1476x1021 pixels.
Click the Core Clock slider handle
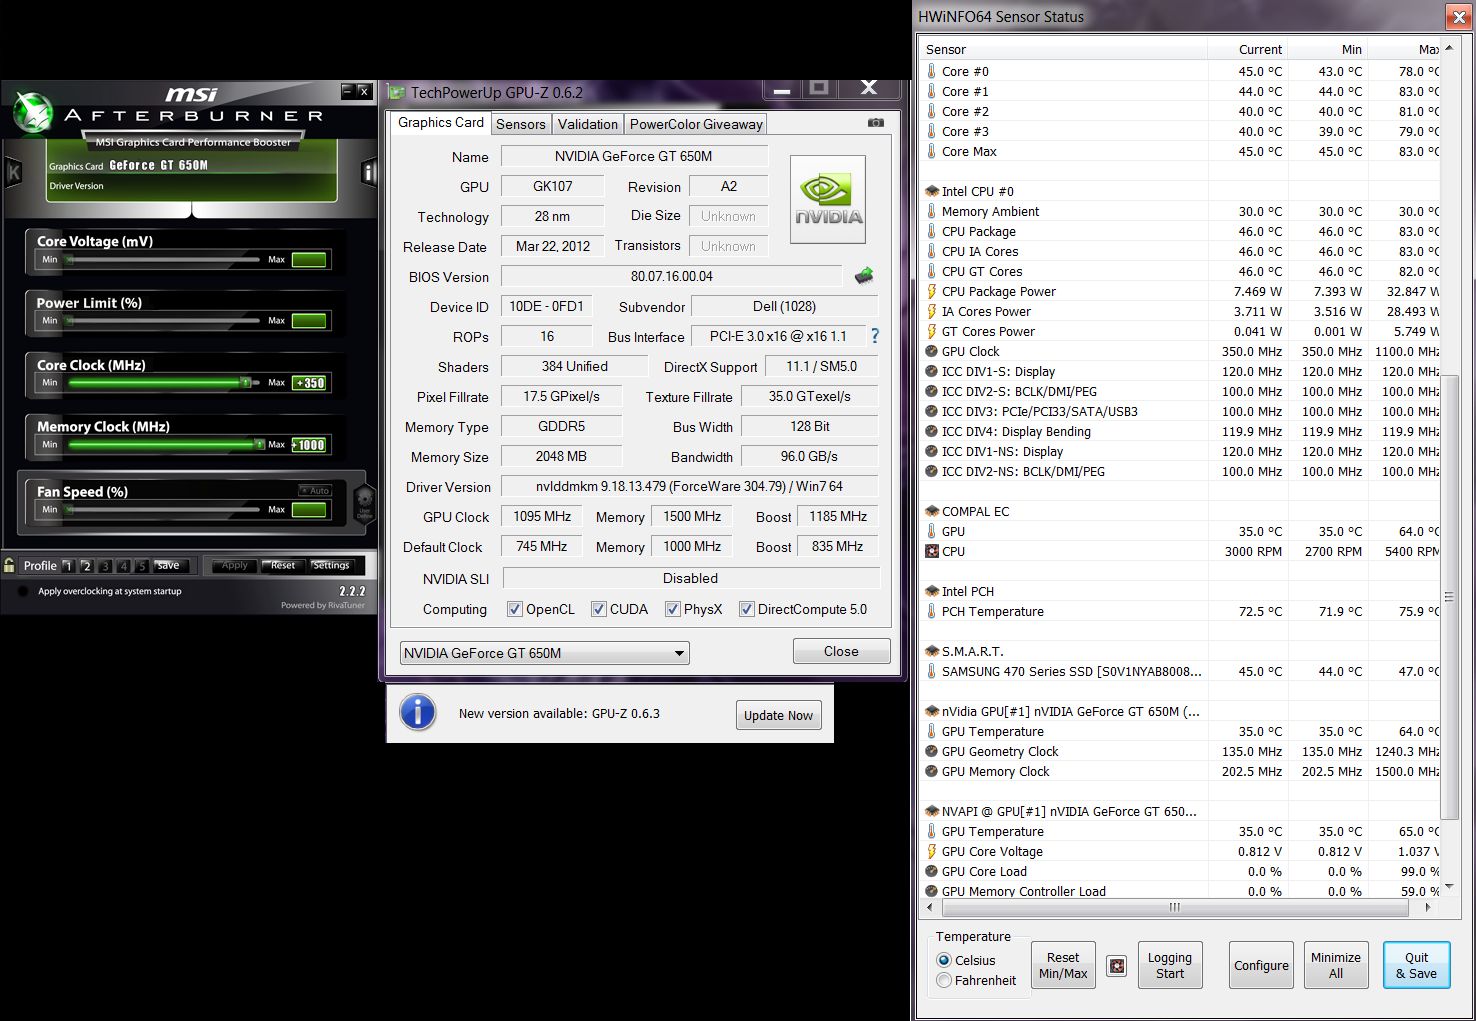point(246,382)
